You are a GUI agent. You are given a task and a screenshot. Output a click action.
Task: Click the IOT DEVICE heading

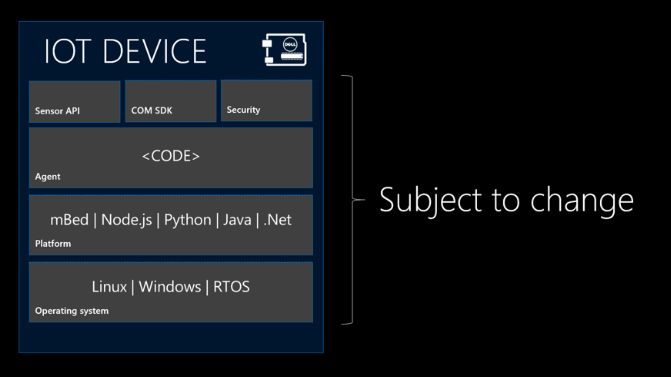pos(125,51)
